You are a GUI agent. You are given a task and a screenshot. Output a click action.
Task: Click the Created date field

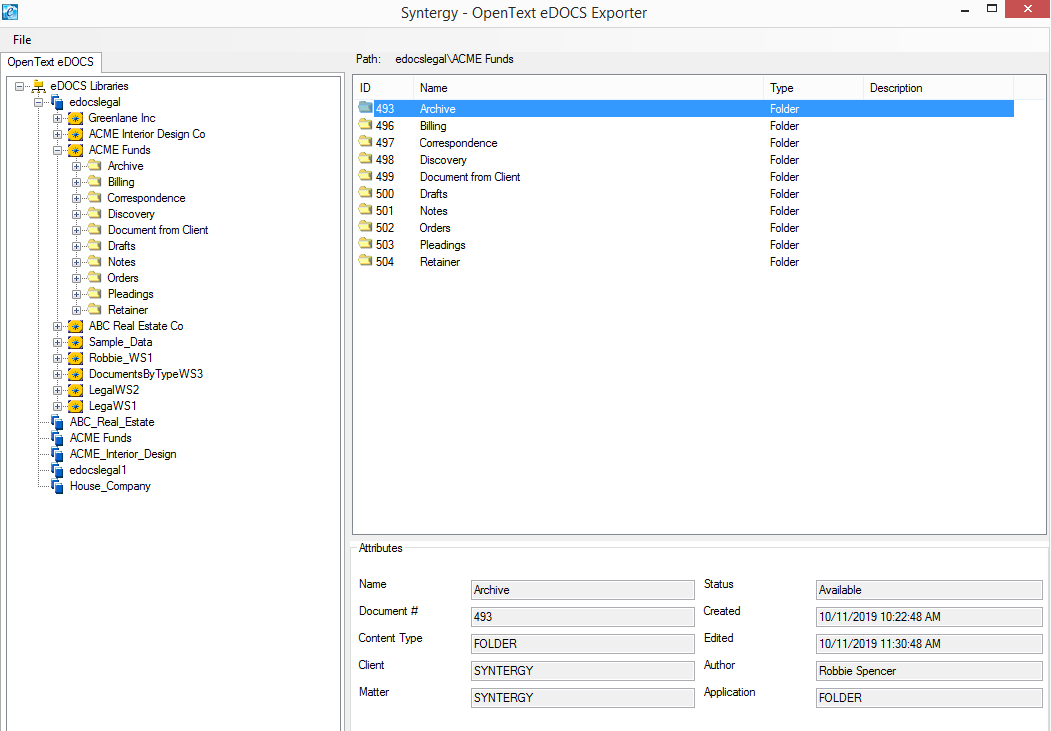click(x=929, y=617)
